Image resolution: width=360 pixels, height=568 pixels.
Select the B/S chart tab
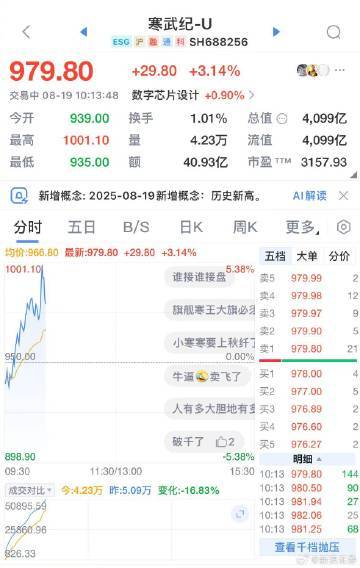[136, 227]
